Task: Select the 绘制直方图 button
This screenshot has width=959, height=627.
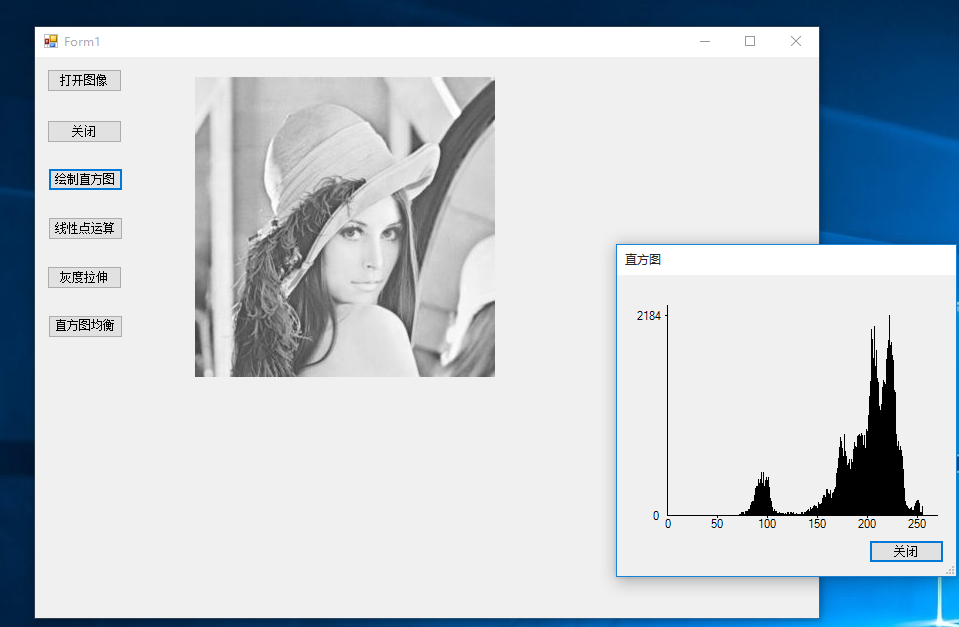Action: [x=85, y=179]
